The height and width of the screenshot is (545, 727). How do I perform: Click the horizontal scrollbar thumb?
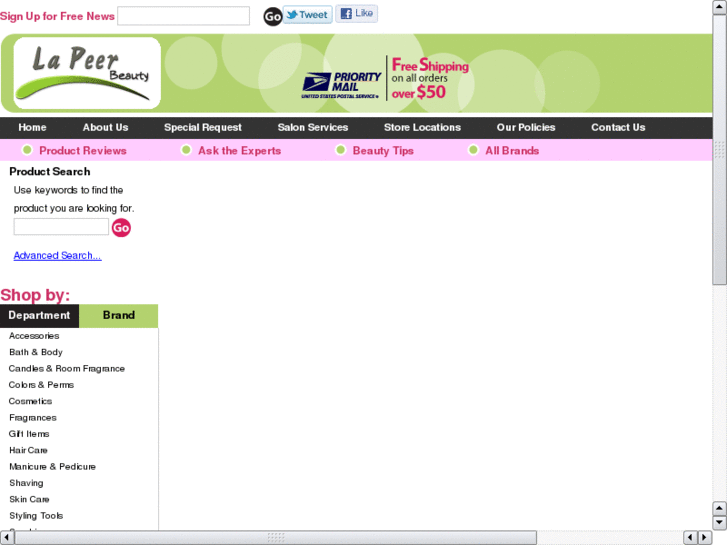click(275, 538)
